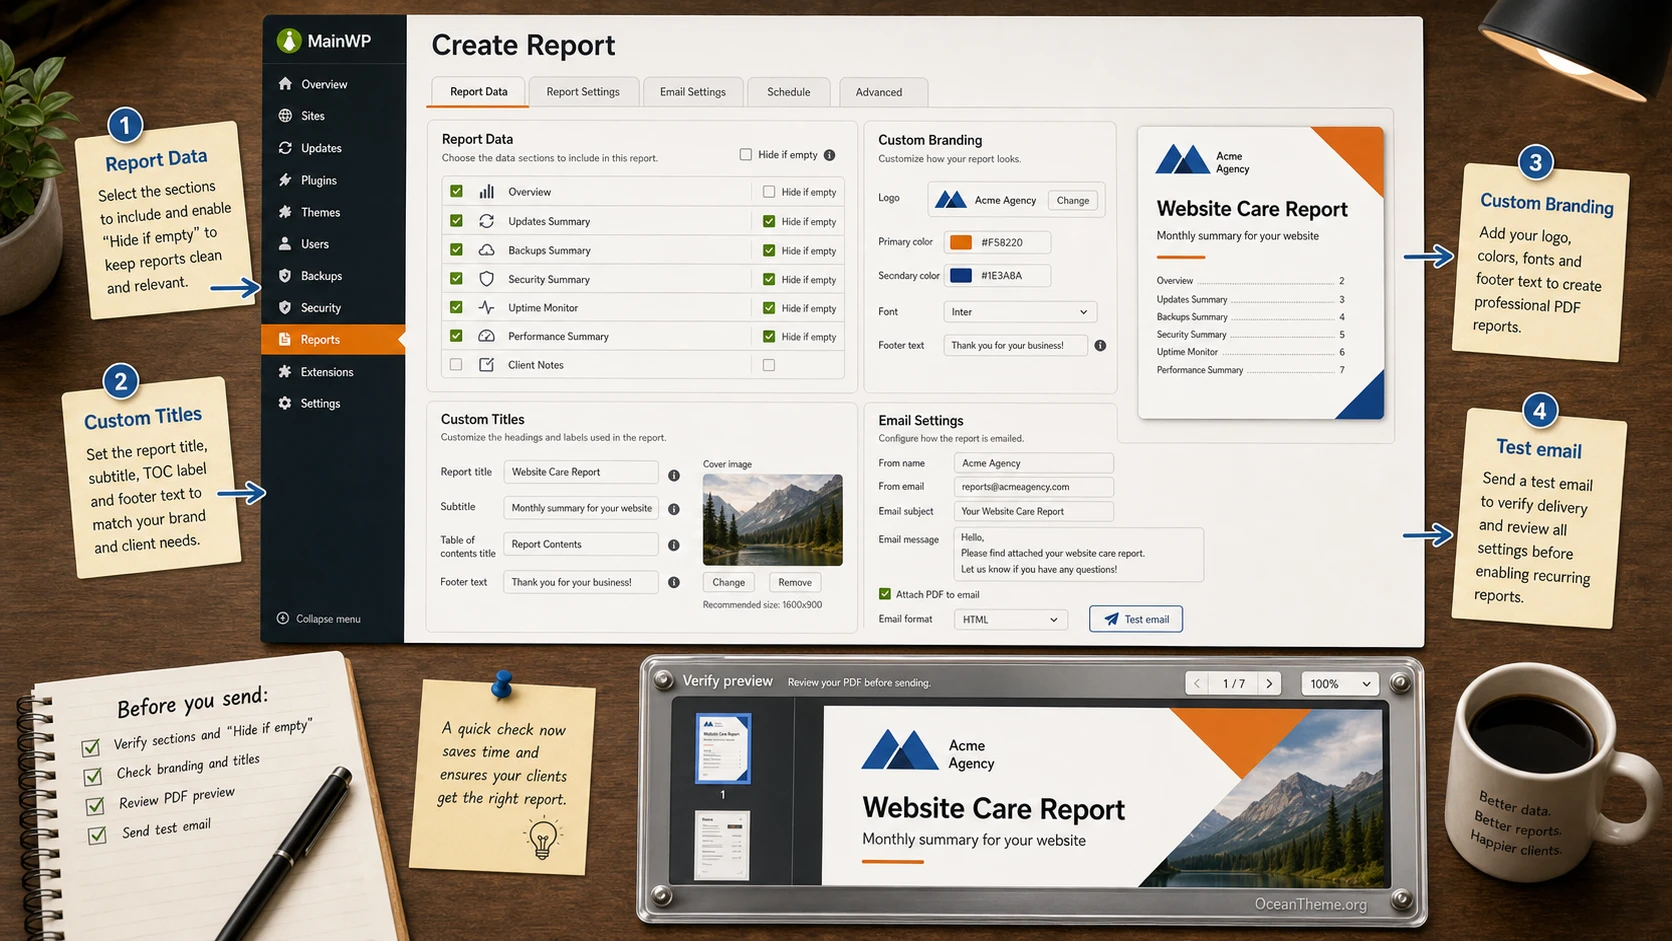Click info icon beside Subtitle field
1672x941 pixels.
point(674,509)
